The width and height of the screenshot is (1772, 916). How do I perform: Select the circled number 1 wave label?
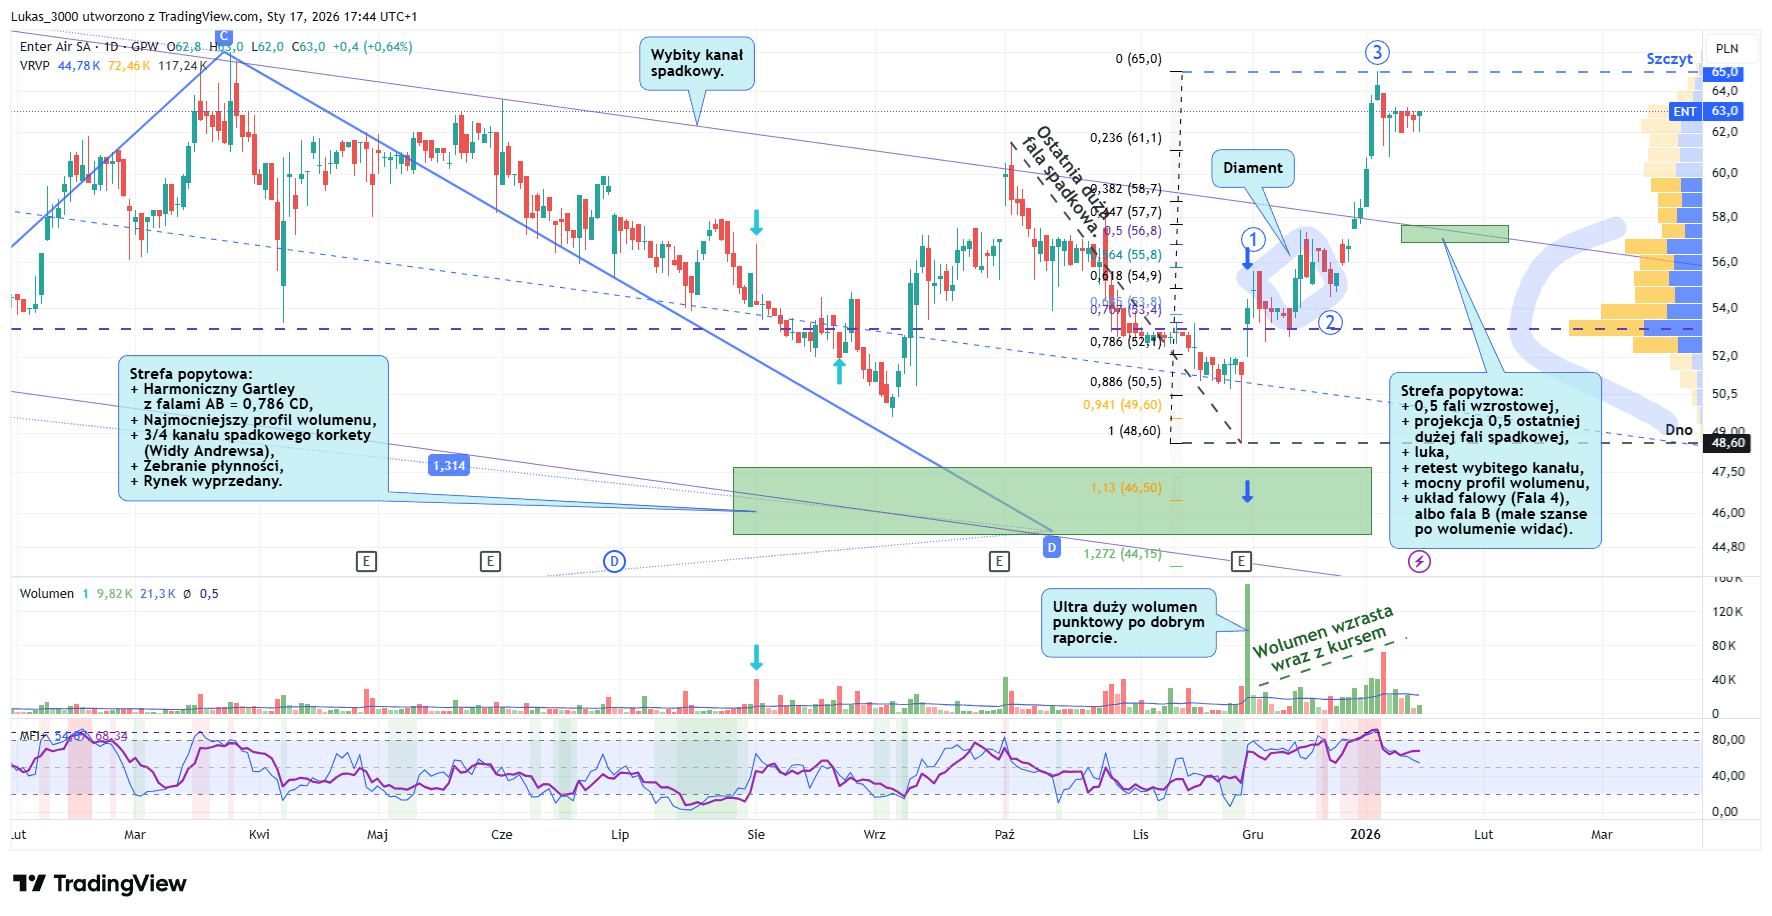[x=1253, y=239]
